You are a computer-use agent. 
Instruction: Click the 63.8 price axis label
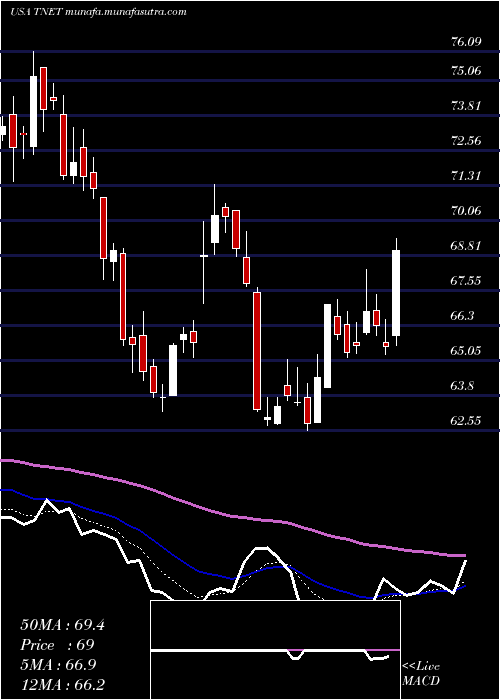(x=462, y=386)
